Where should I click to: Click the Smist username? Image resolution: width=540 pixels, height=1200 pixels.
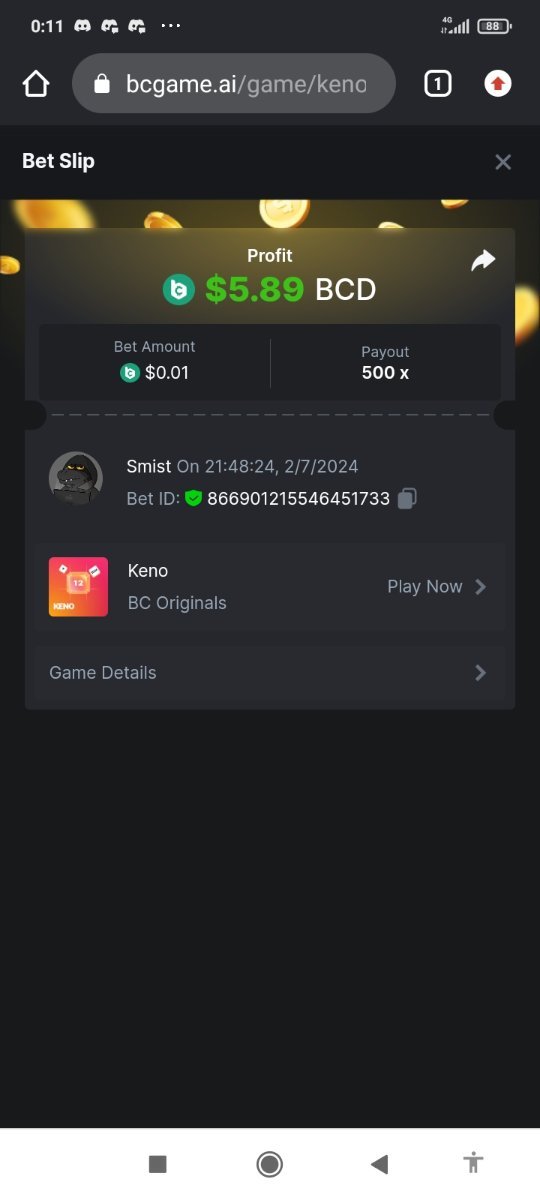click(x=149, y=466)
